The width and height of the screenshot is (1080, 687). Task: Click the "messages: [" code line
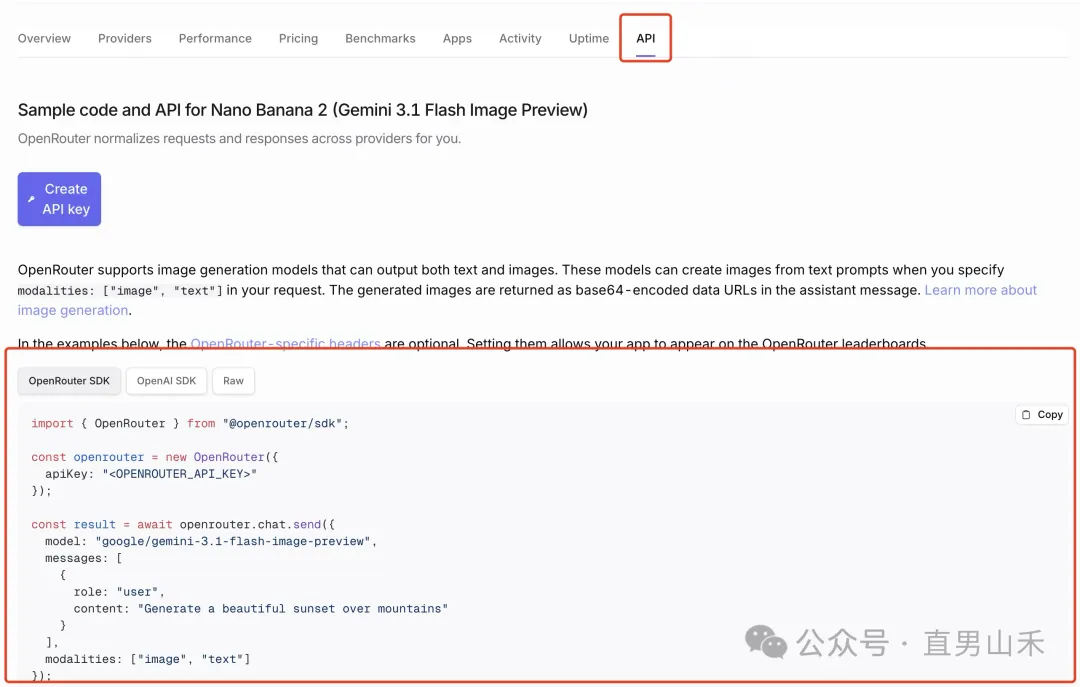(83, 558)
